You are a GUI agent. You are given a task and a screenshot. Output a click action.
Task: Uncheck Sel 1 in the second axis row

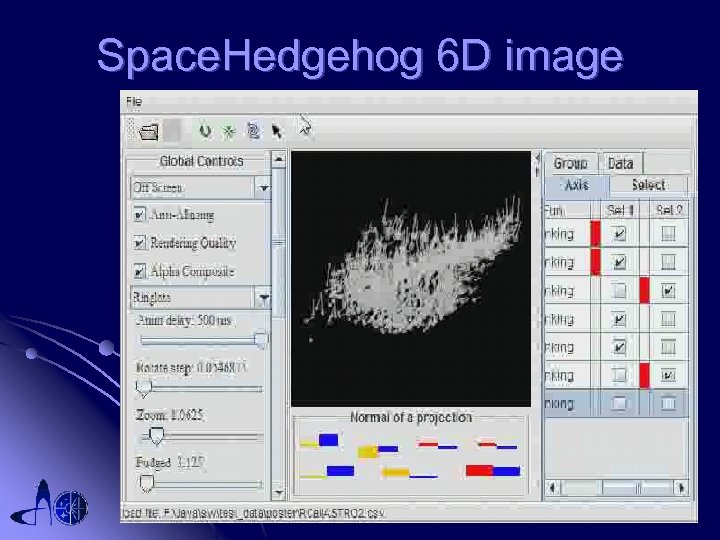(x=619, y=263)
